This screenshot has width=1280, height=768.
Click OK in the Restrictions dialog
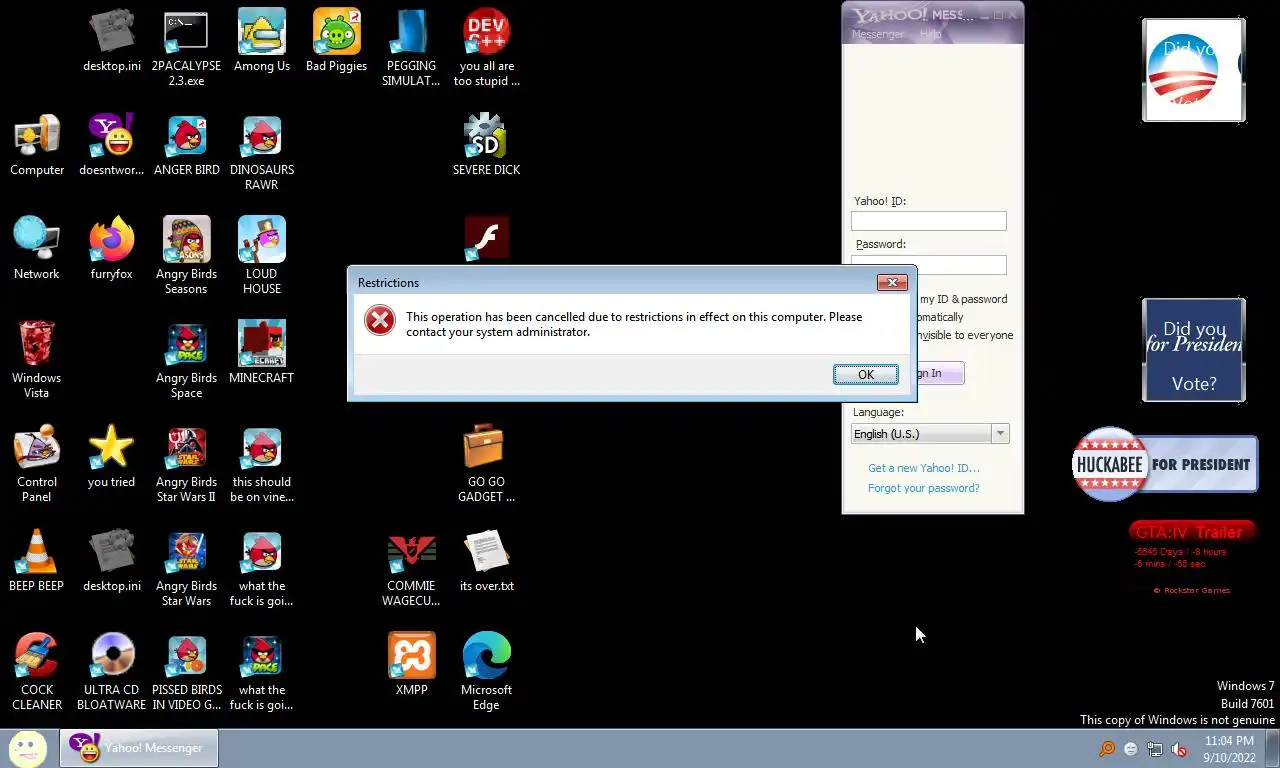click(x=865, y=374)
